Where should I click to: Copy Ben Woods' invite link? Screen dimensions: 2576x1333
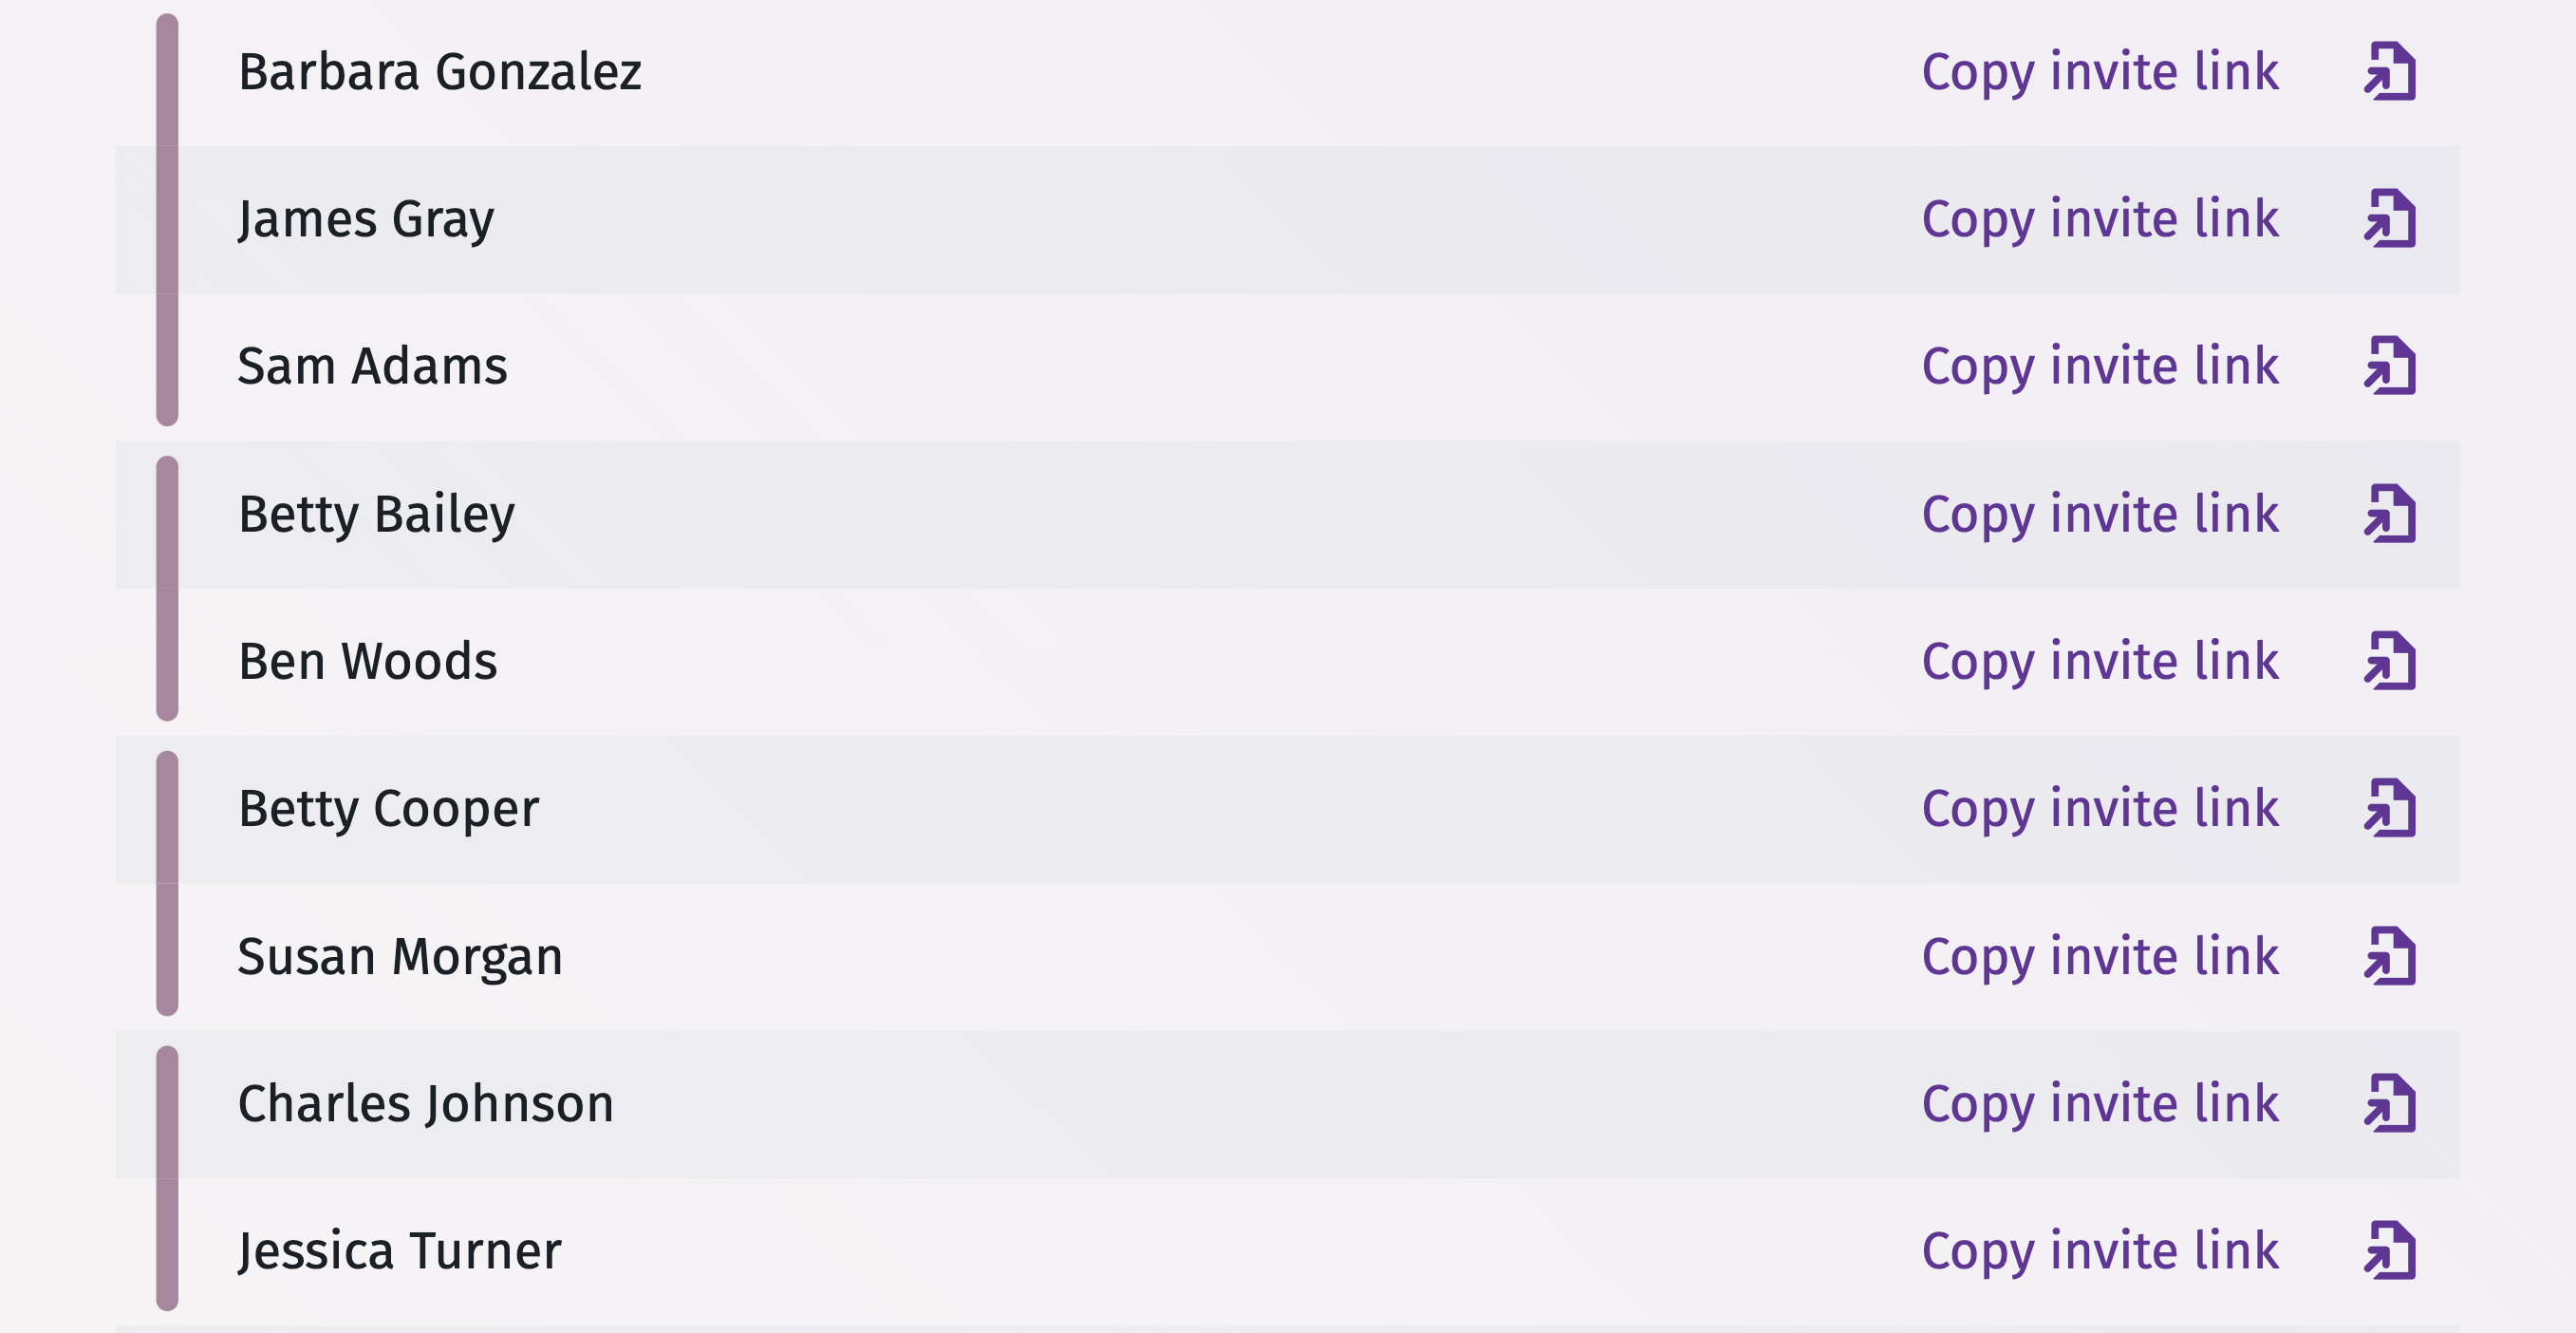point(2100,661)
